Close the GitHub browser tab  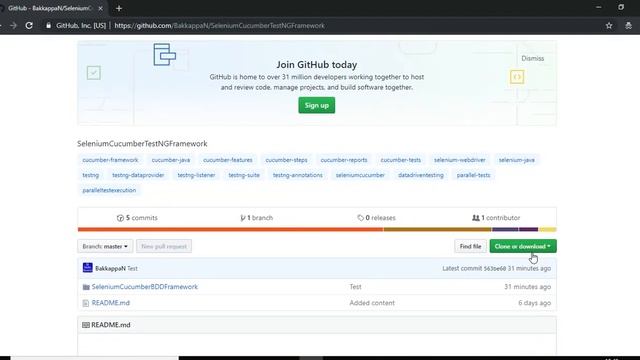coord(100,8)
